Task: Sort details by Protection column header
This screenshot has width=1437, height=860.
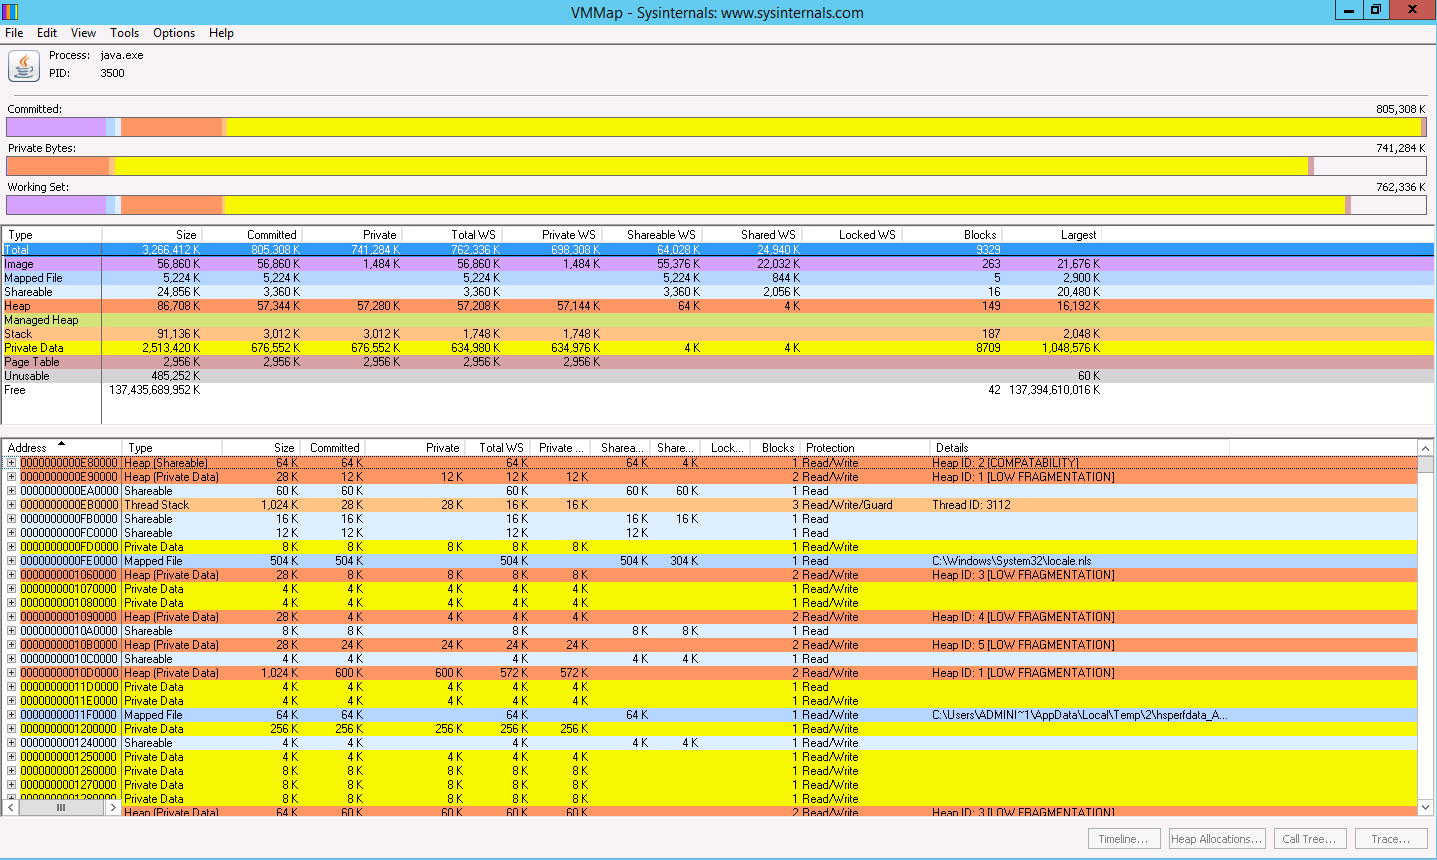Action: pyautogui.click(x=866, y=448)
